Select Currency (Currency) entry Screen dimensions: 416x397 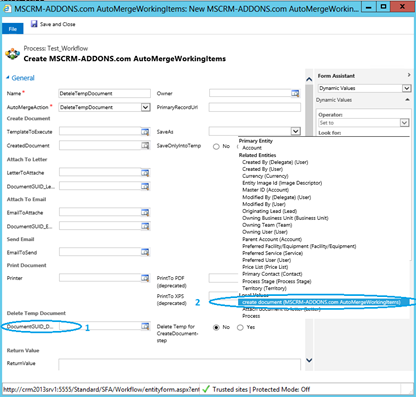click(x=265, y=176)
